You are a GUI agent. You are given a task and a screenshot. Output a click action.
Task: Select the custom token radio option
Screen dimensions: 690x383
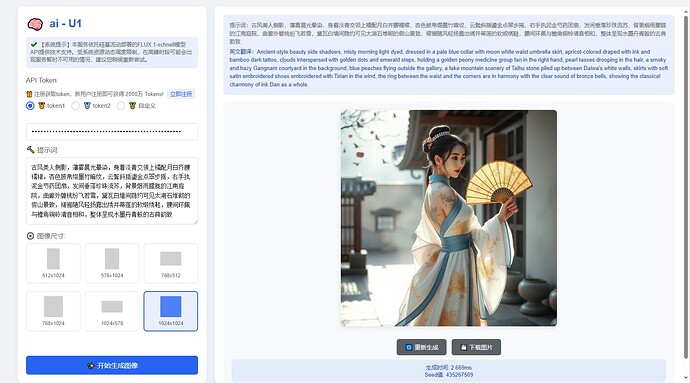[121, 106]
